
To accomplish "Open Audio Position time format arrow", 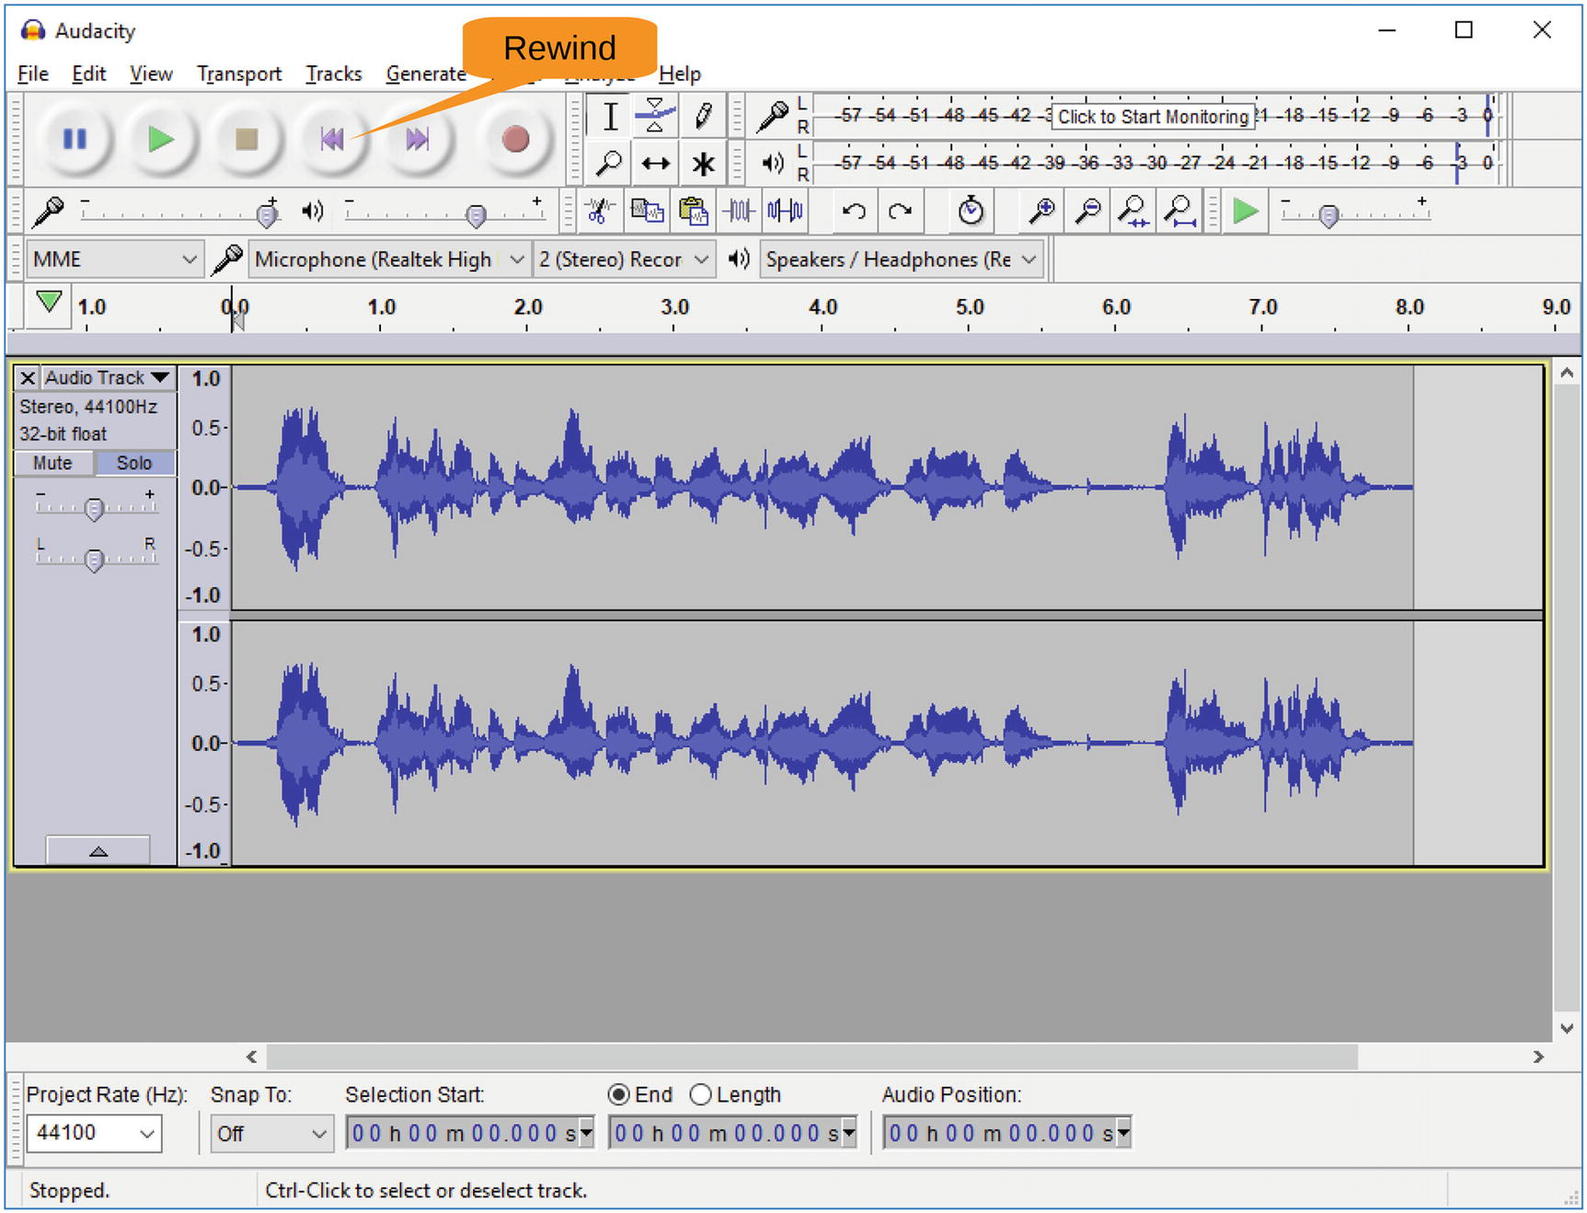I will 1124,1133.
